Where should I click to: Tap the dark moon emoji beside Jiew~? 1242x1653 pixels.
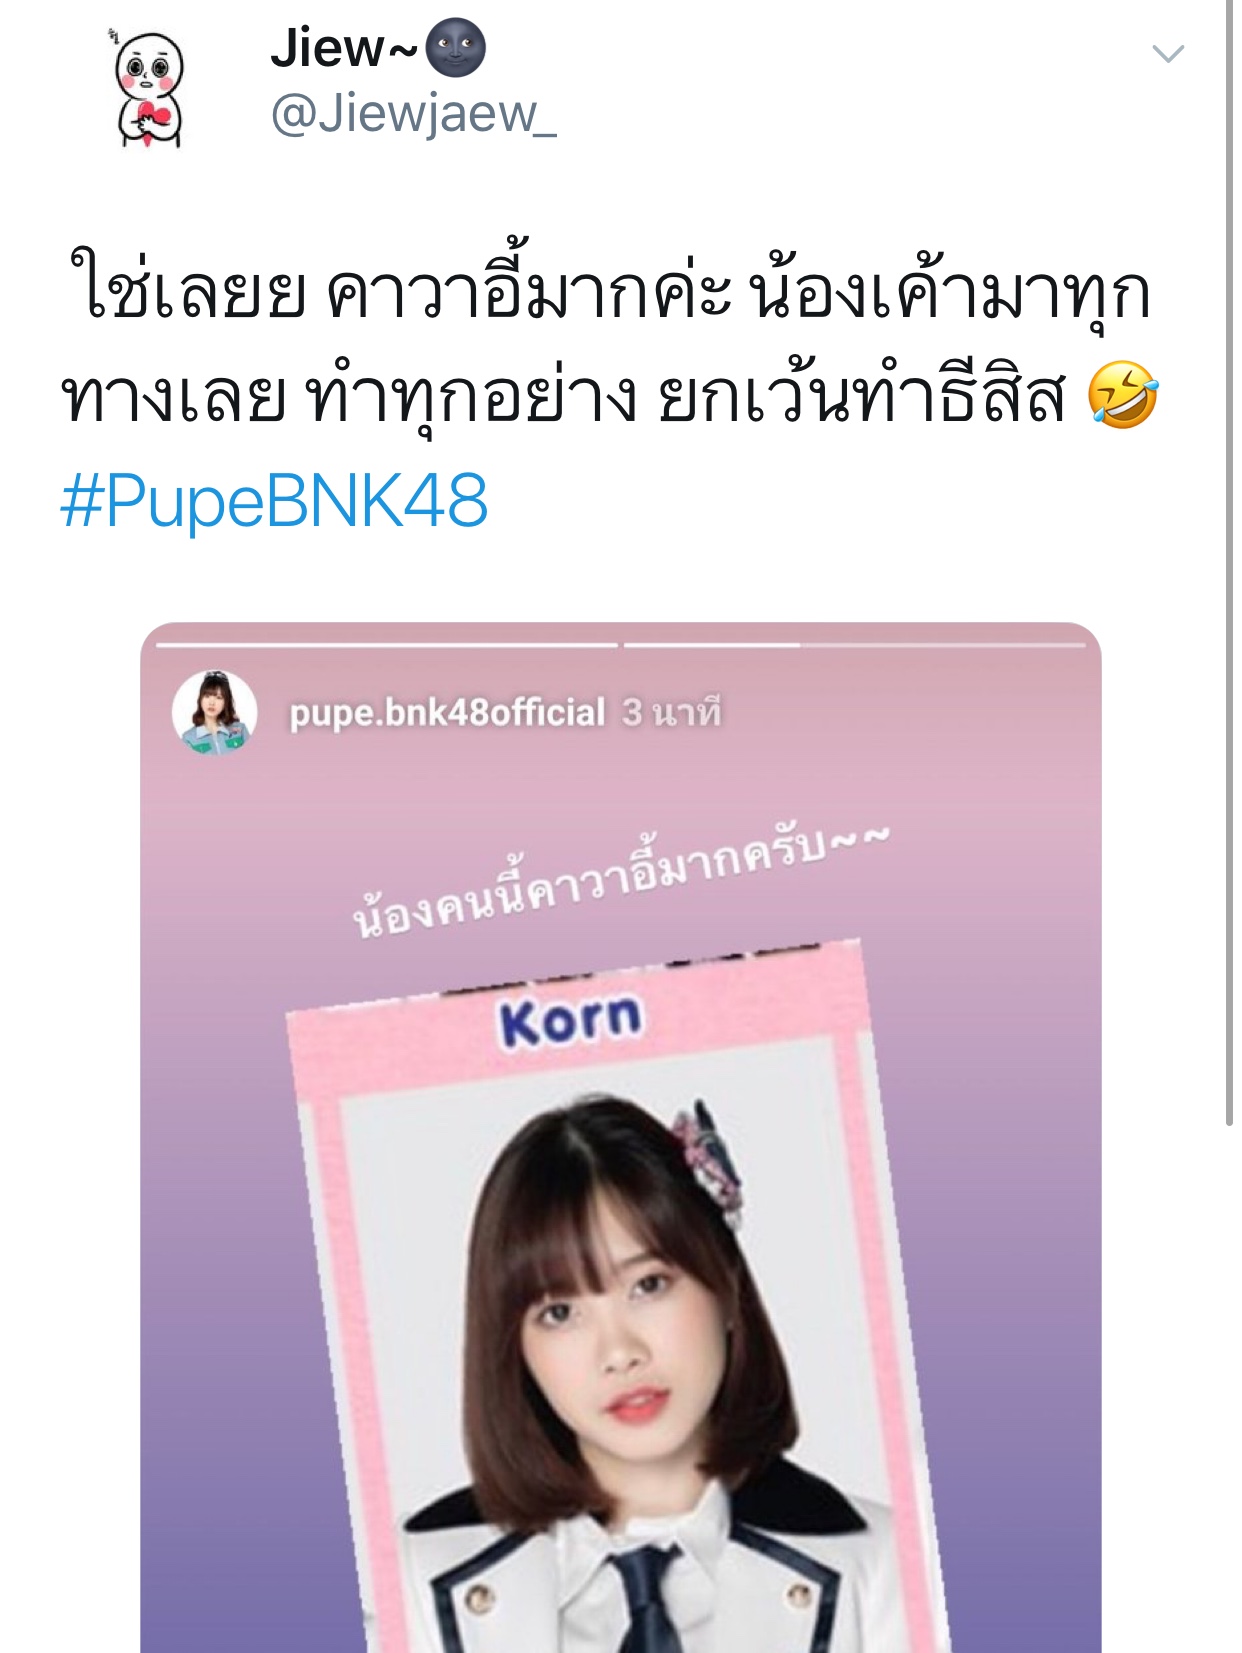pyautogui.click(x=456, y=50)
